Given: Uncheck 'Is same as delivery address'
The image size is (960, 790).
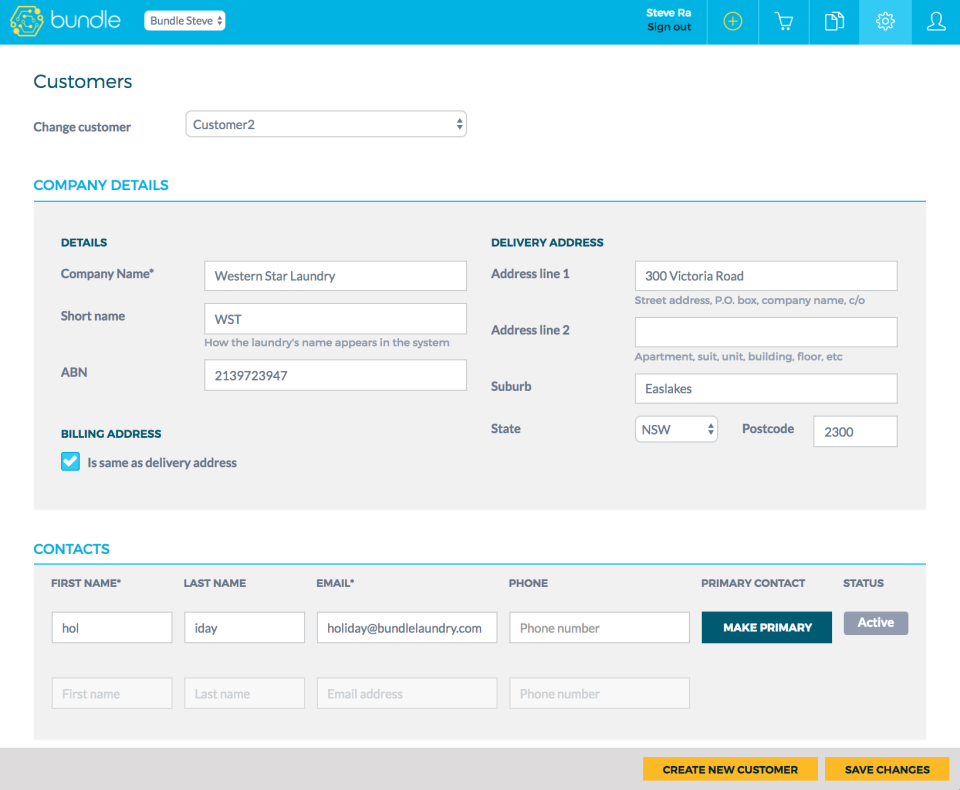Looking at the screenshot, I should [70, 462].
